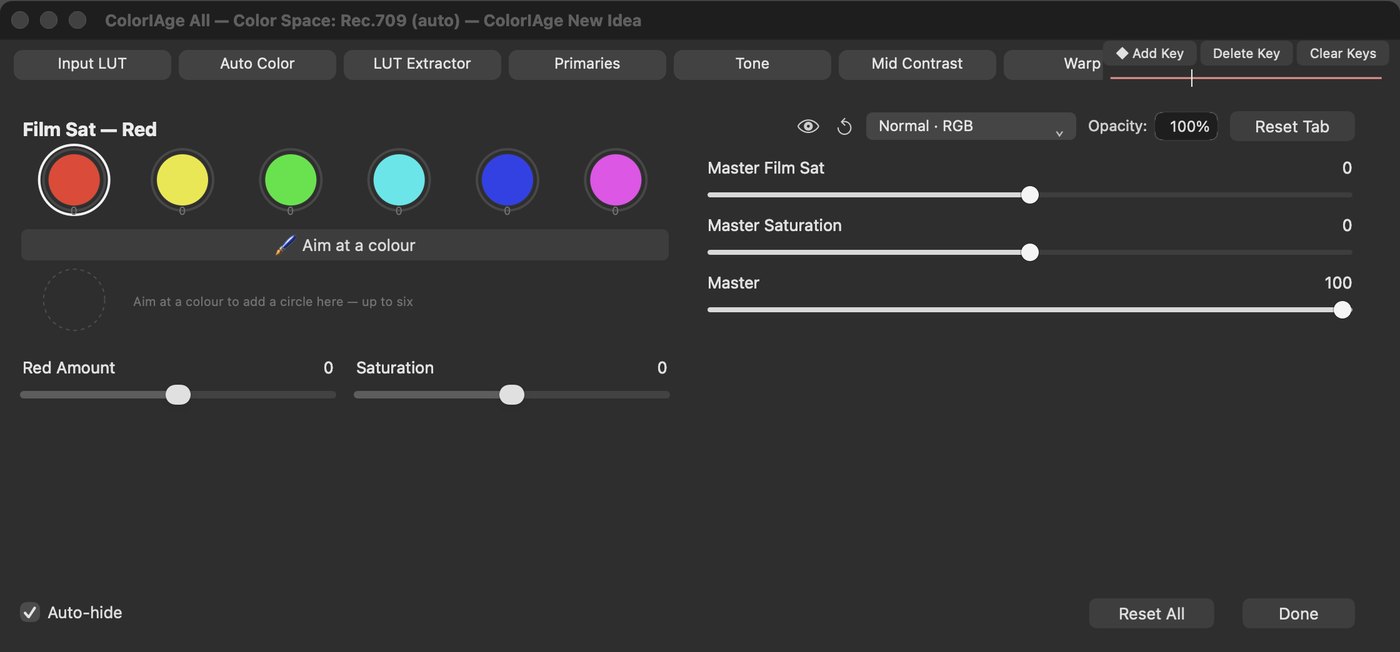The width and height of the screenshot is (1400, 652).
Task: Click the Done button
Action: click(1298, 613)
